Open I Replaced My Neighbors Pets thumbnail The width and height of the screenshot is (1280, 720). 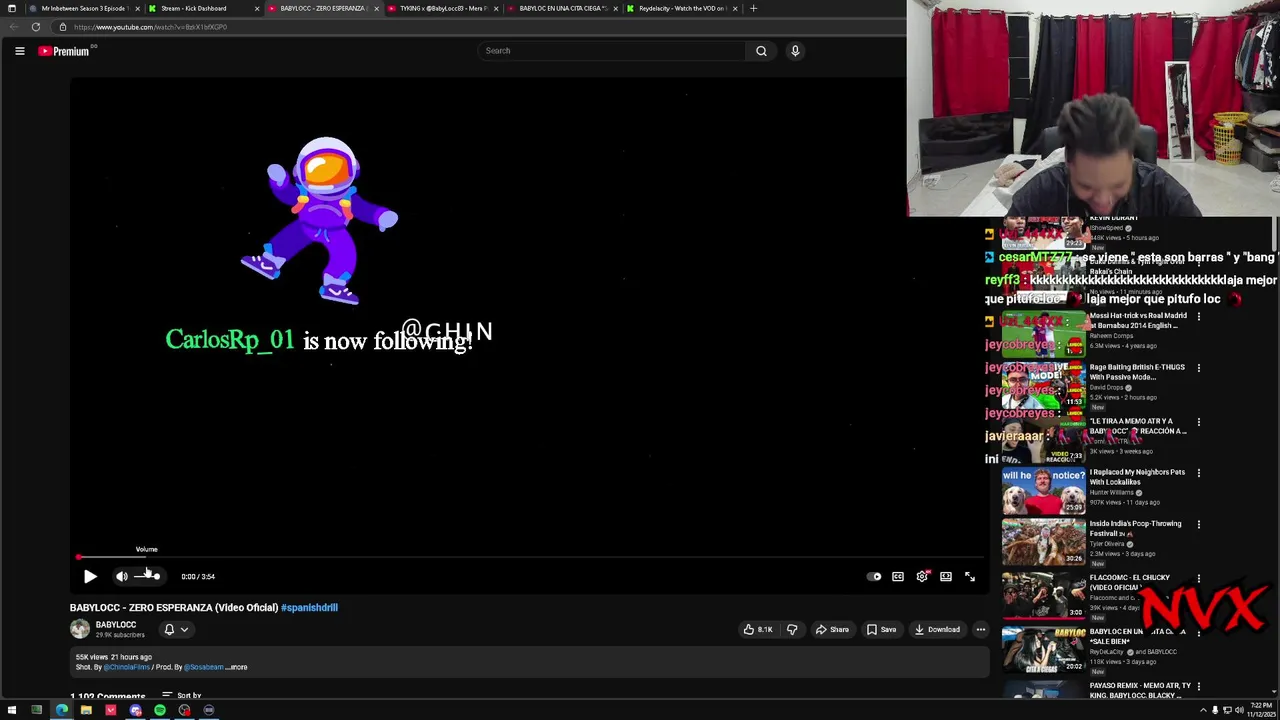1044,489
